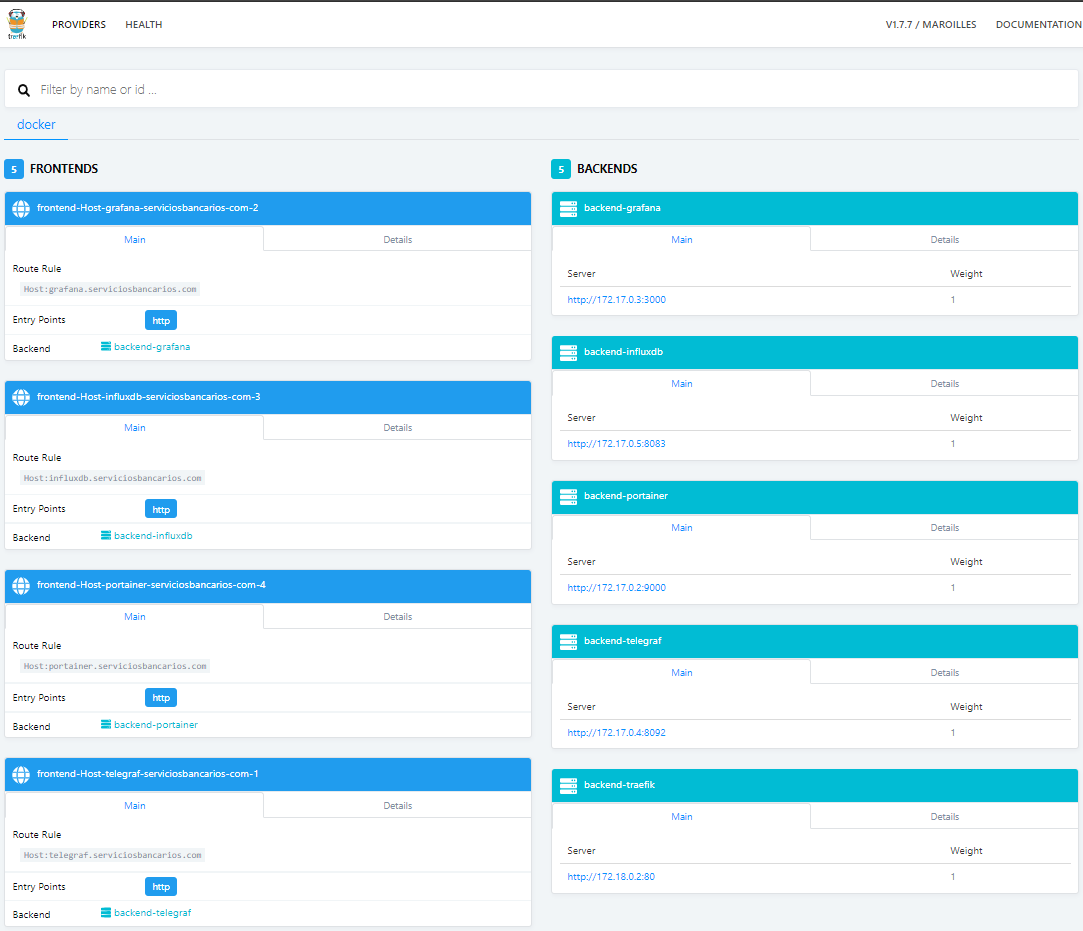Image resolution: width=1083 pixels, height=931 pixels.
Task: Click server icon in backend-influxdb header
Action: coord(568,352)
